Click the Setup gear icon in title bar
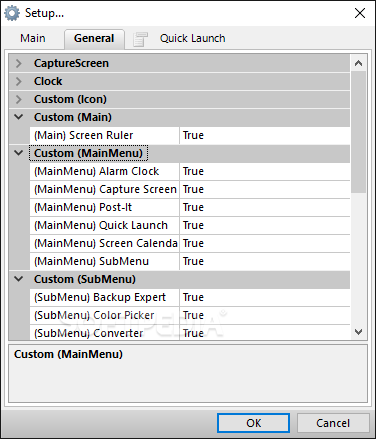Image resolution: width=376 pixels, height=439 pixels. [12, 13]
